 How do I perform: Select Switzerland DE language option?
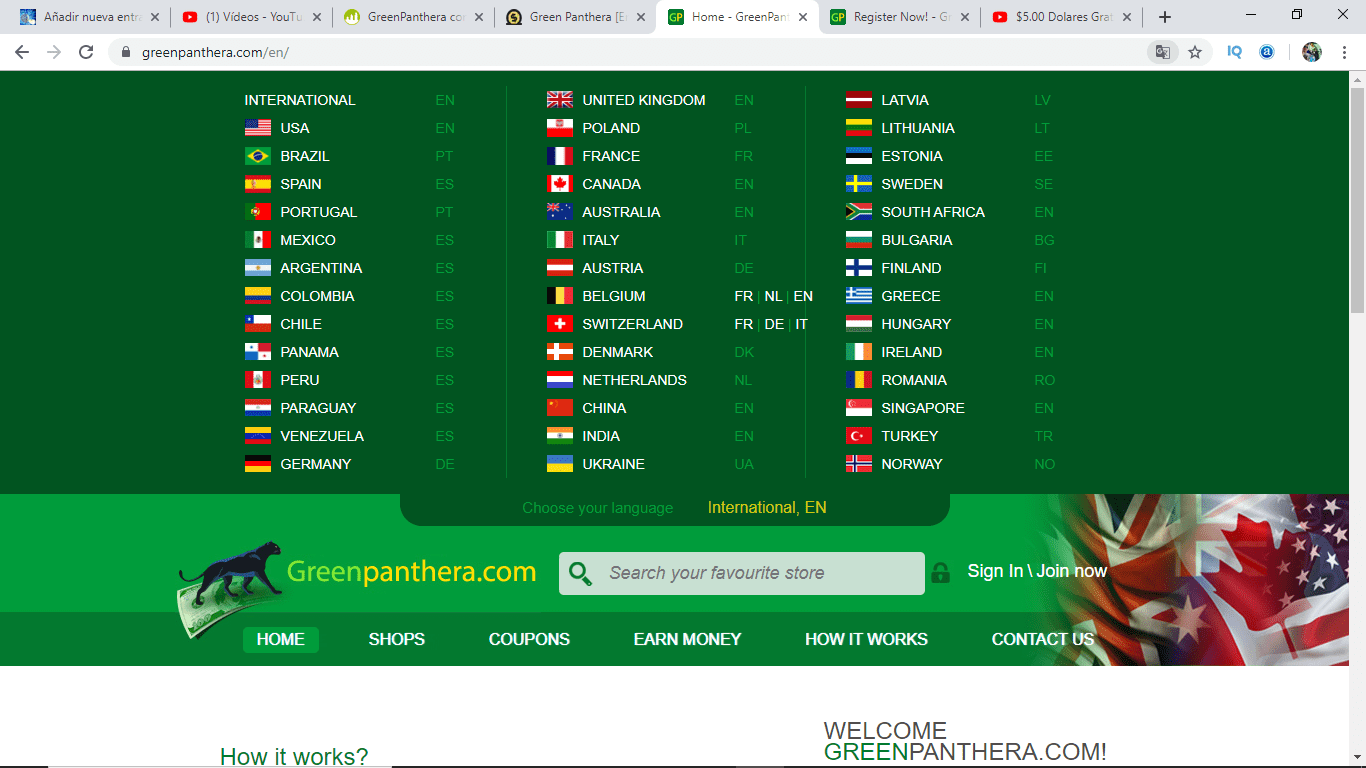774,324
